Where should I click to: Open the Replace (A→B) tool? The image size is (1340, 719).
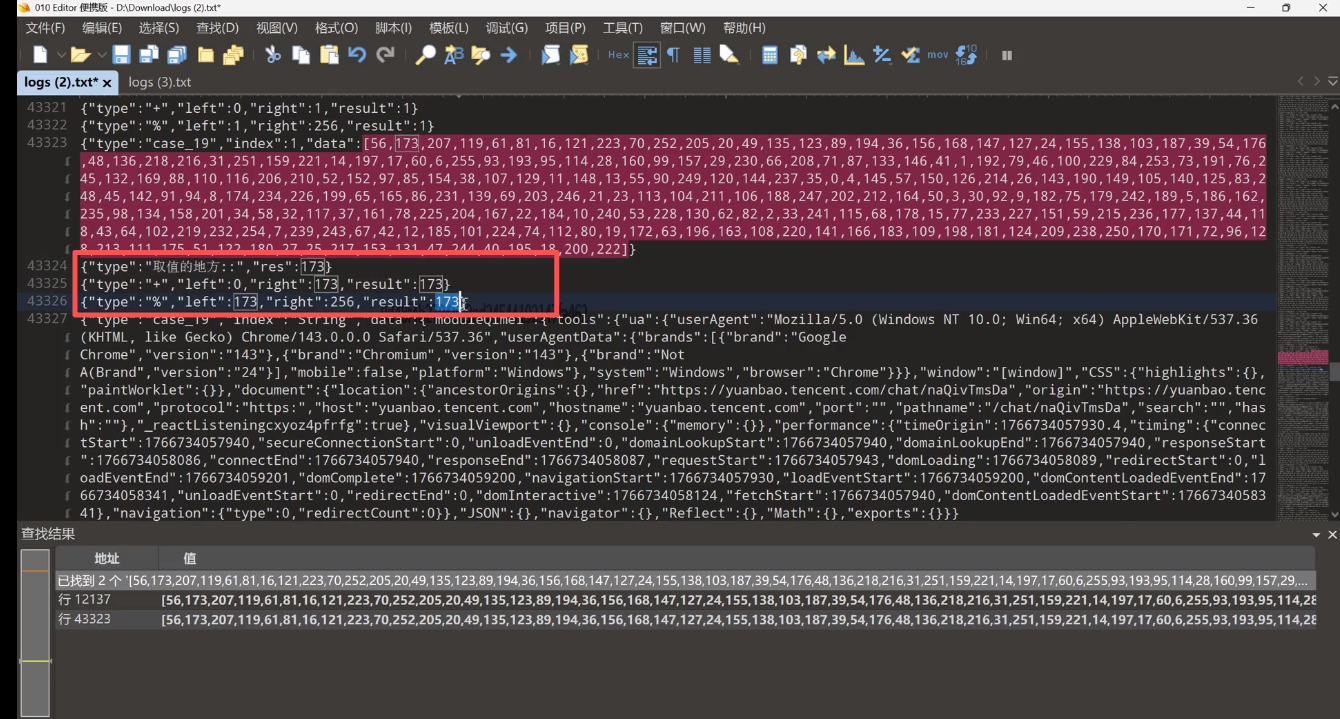pos(453,55)
